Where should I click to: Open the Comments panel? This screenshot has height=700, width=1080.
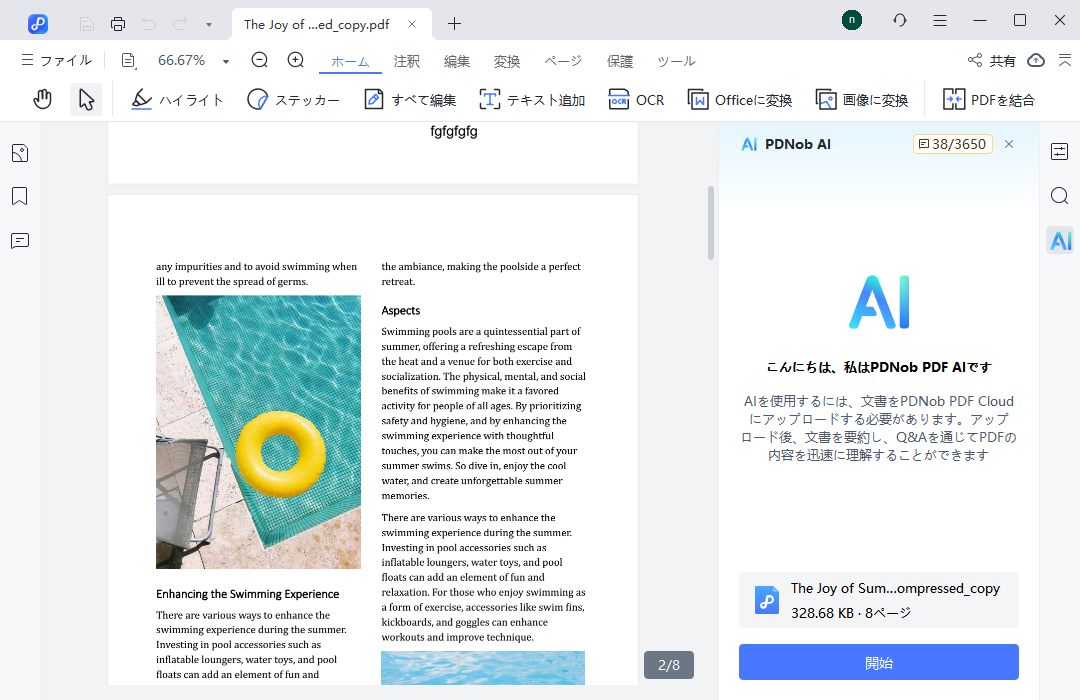click(x=19, y=240)
